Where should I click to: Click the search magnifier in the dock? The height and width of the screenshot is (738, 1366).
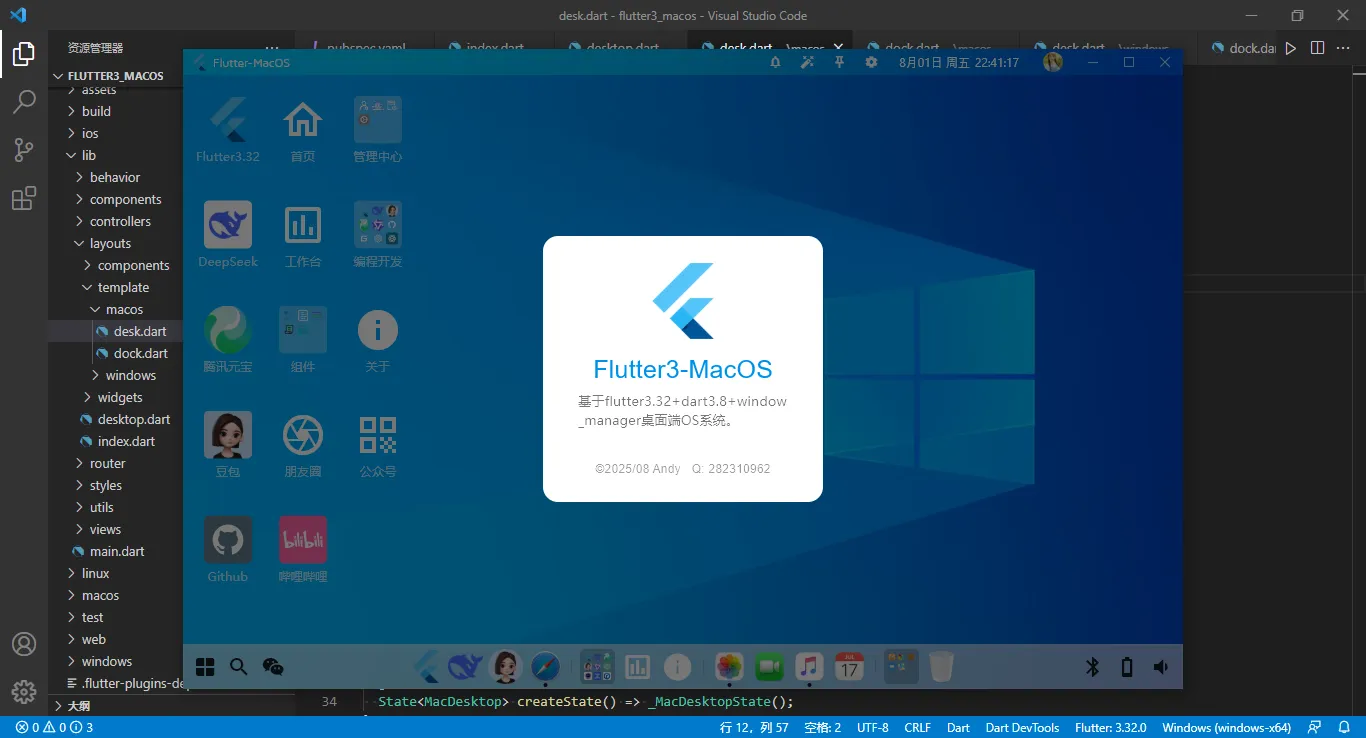(x=238, y=667)
